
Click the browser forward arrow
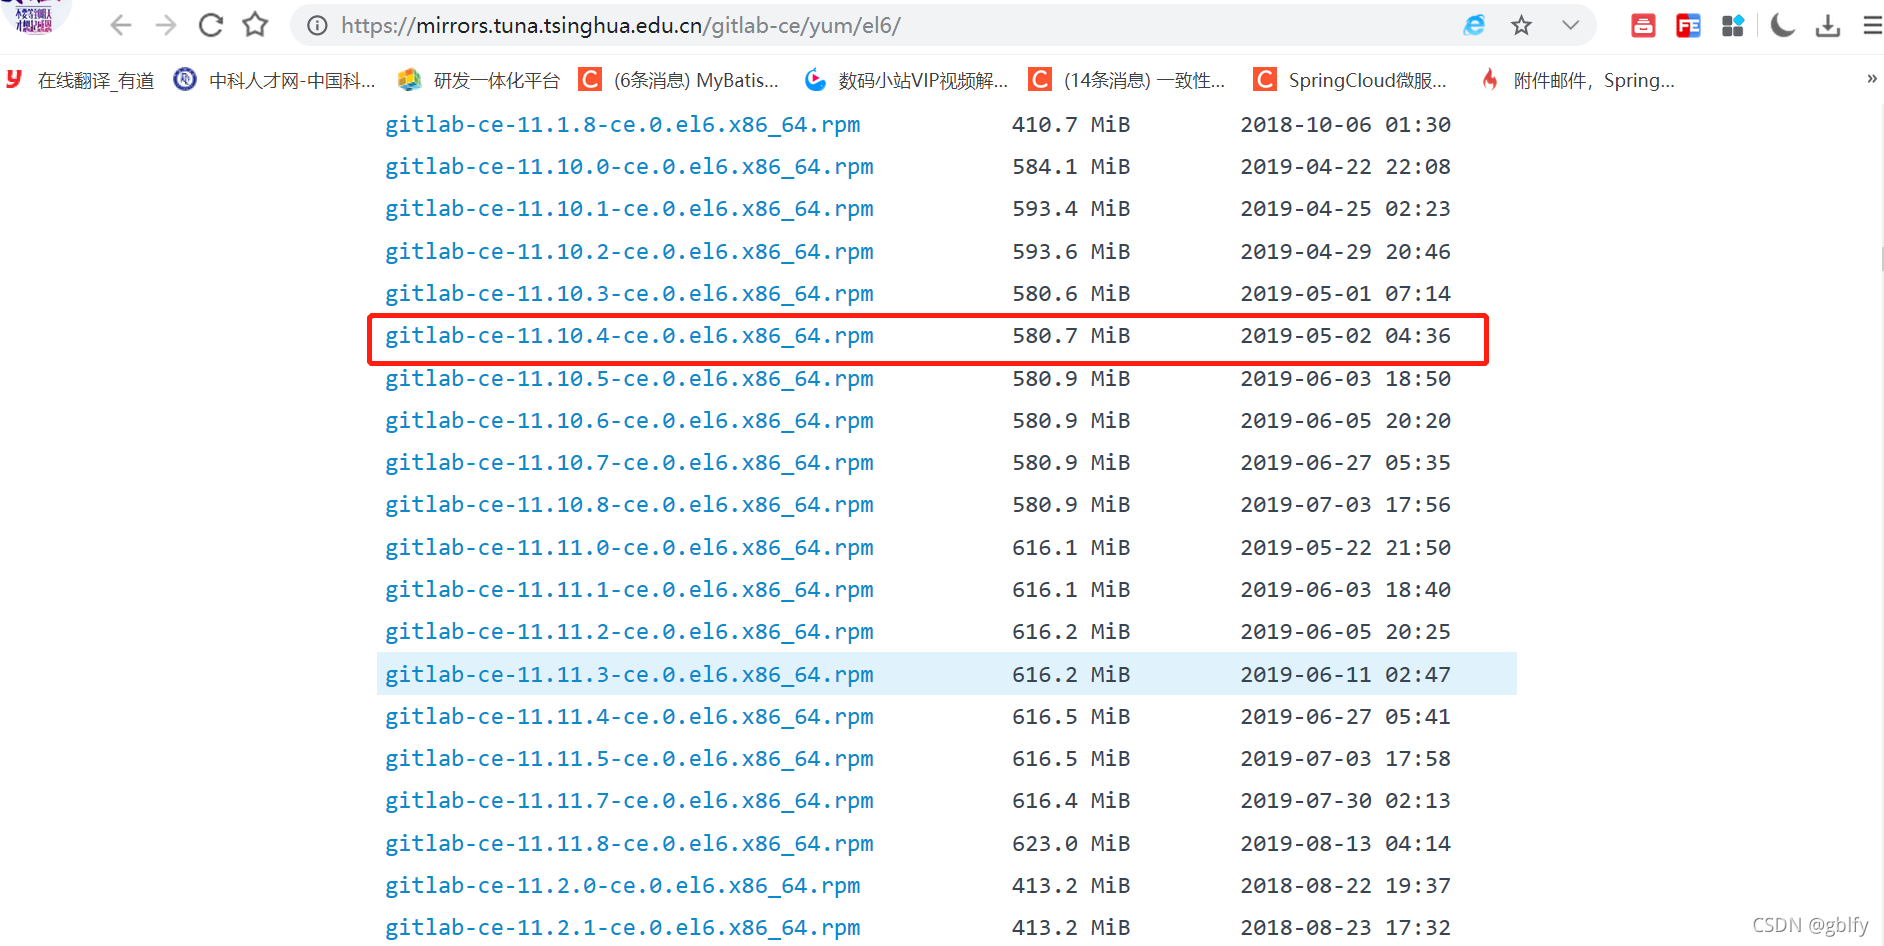(x=166, y=25)
